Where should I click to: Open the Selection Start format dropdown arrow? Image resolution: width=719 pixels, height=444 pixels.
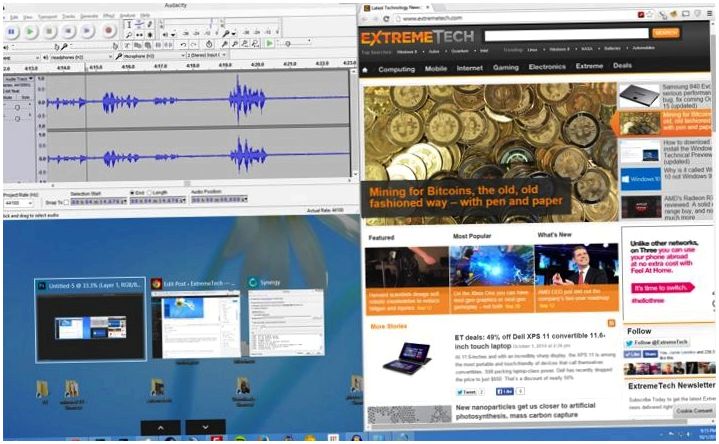(x=125, y=201)
